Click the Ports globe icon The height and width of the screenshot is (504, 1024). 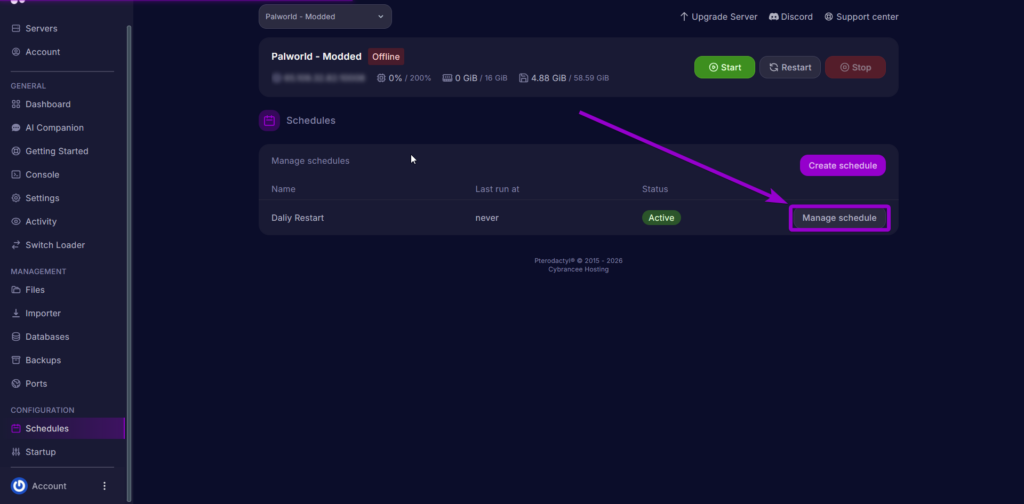tap(16, 384)
